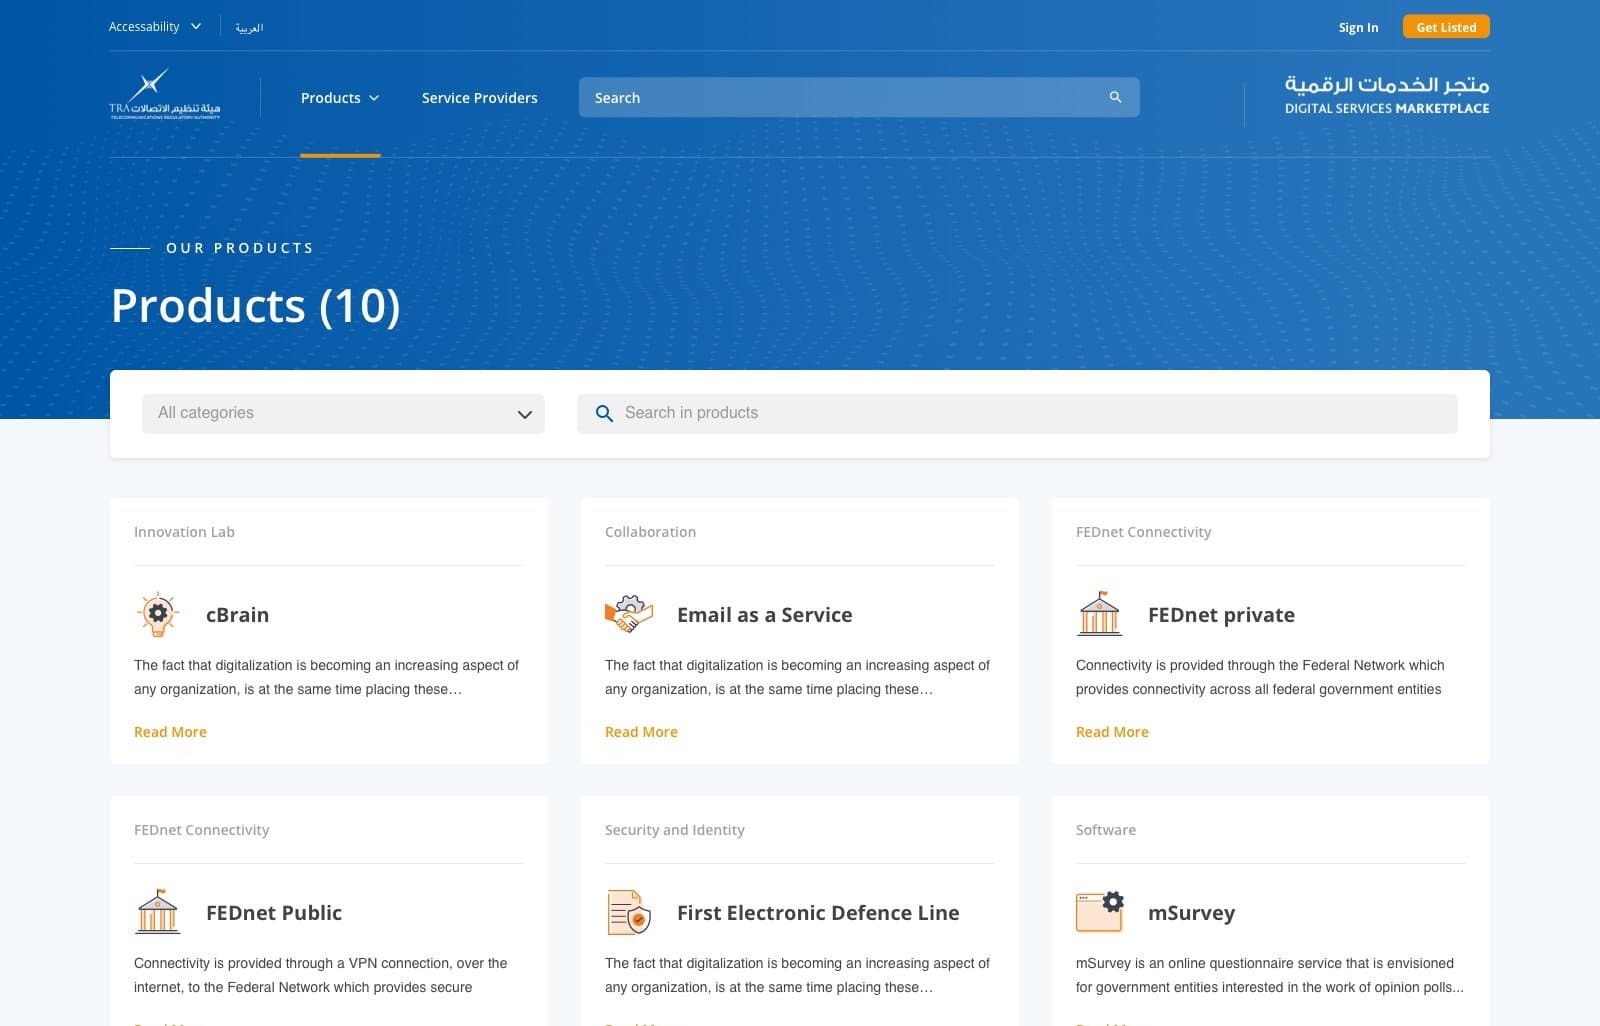
Task: Click magnifier icon in product search field
Action: click(604, 413)
